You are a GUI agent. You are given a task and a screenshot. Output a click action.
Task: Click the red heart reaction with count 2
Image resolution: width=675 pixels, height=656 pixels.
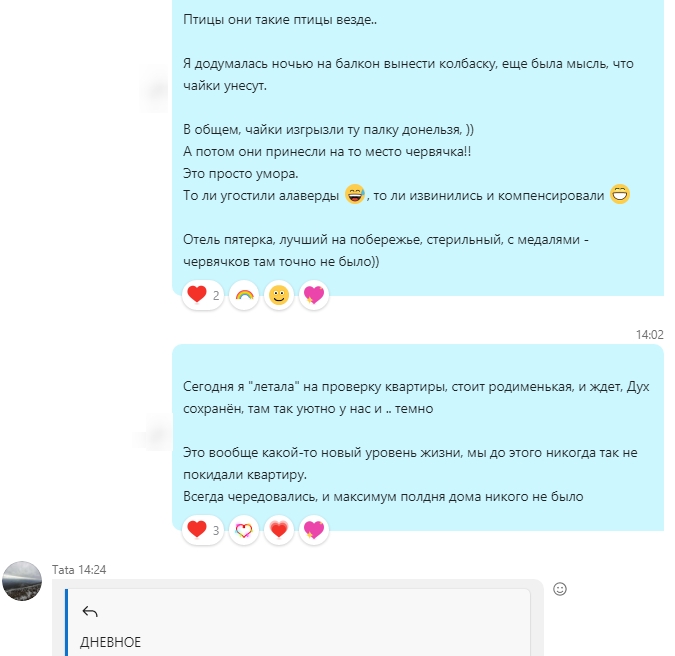click(203, 295)
